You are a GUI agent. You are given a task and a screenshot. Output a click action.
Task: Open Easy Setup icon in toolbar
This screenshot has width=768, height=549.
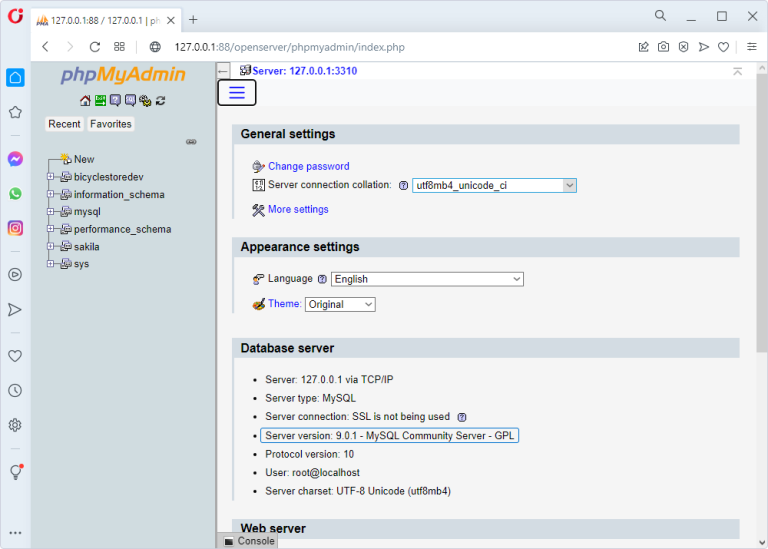click(752, 47)
